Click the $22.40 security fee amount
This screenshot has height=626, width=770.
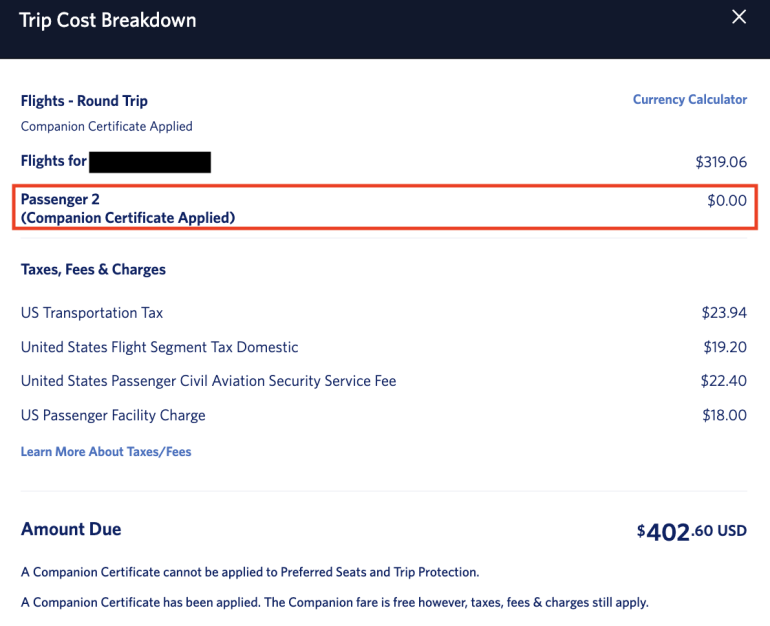tap(723, 381)
